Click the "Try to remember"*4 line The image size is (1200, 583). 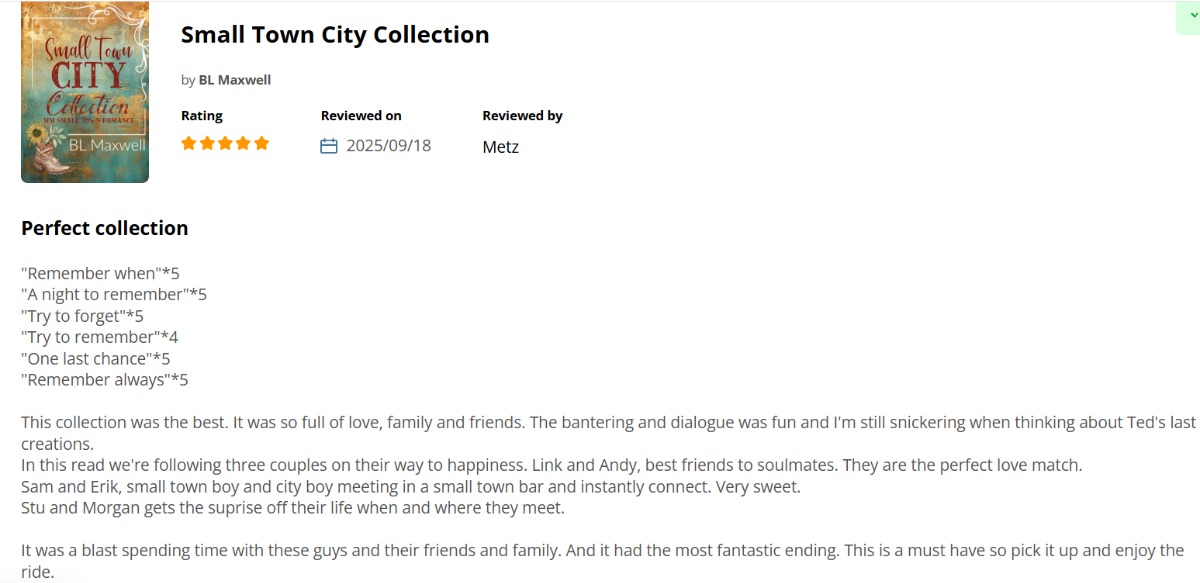[100, 337]
